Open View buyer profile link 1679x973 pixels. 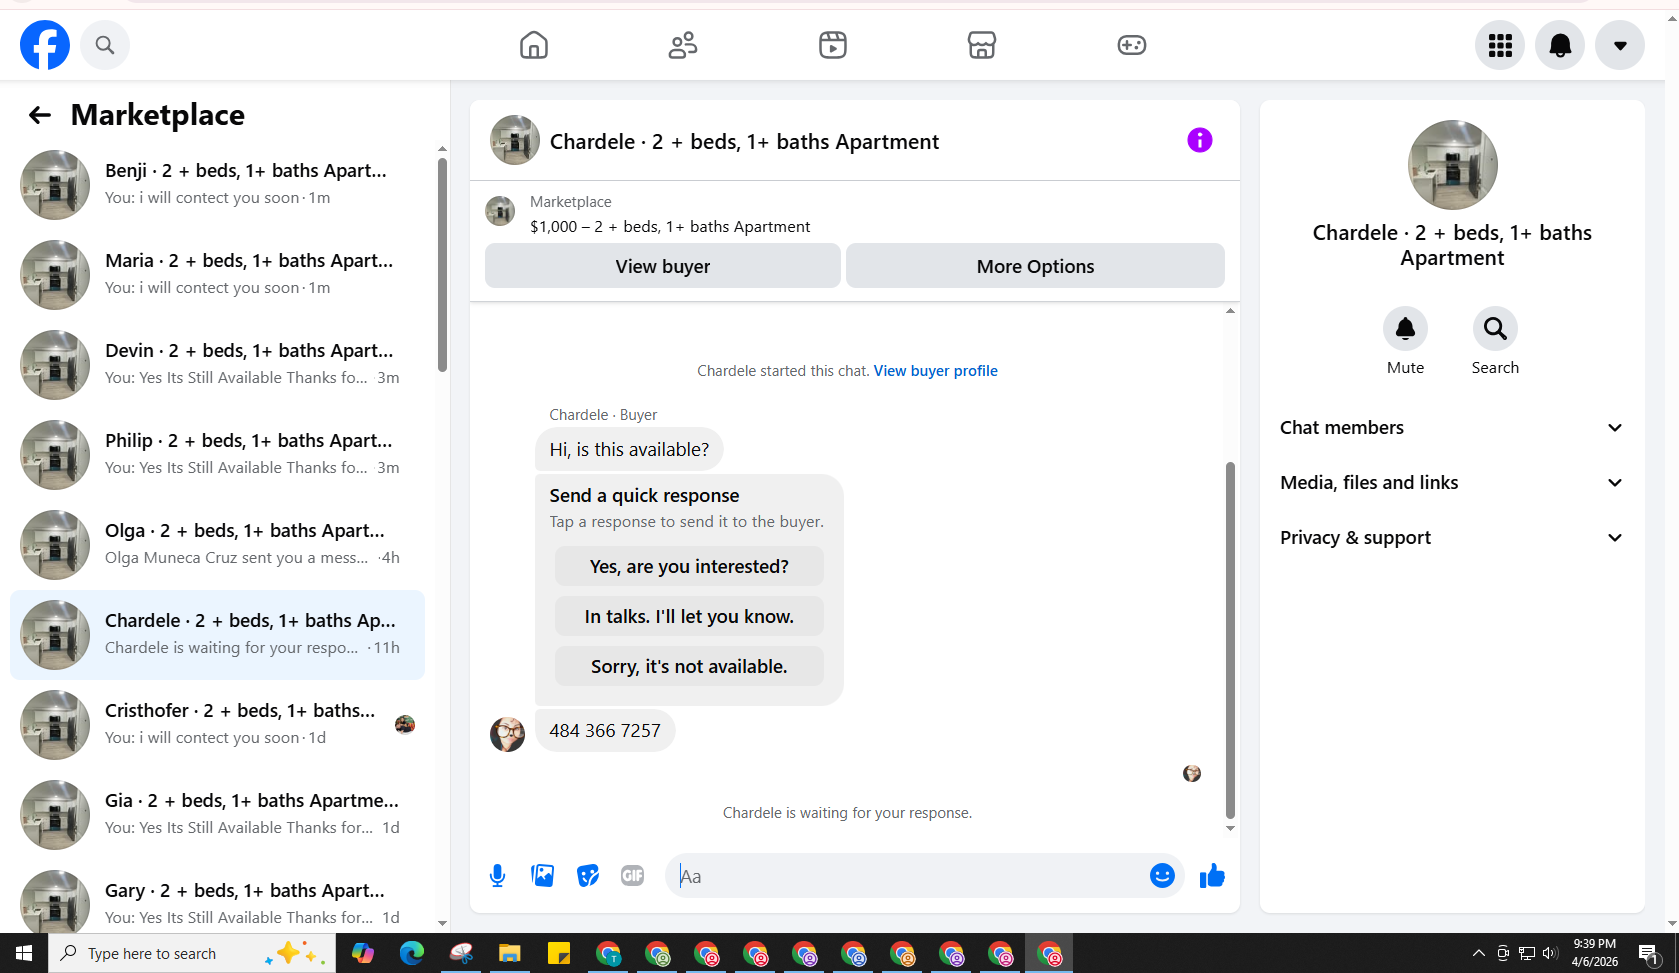936,371
